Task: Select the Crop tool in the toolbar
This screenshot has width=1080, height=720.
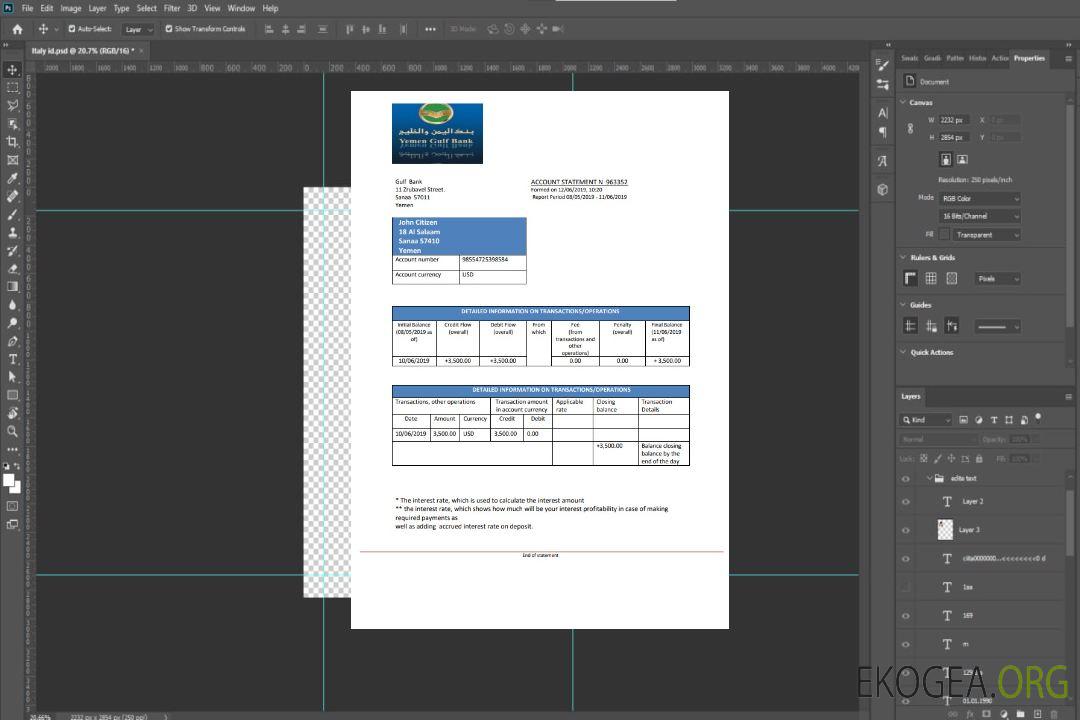Action: [x=12, y=142]
